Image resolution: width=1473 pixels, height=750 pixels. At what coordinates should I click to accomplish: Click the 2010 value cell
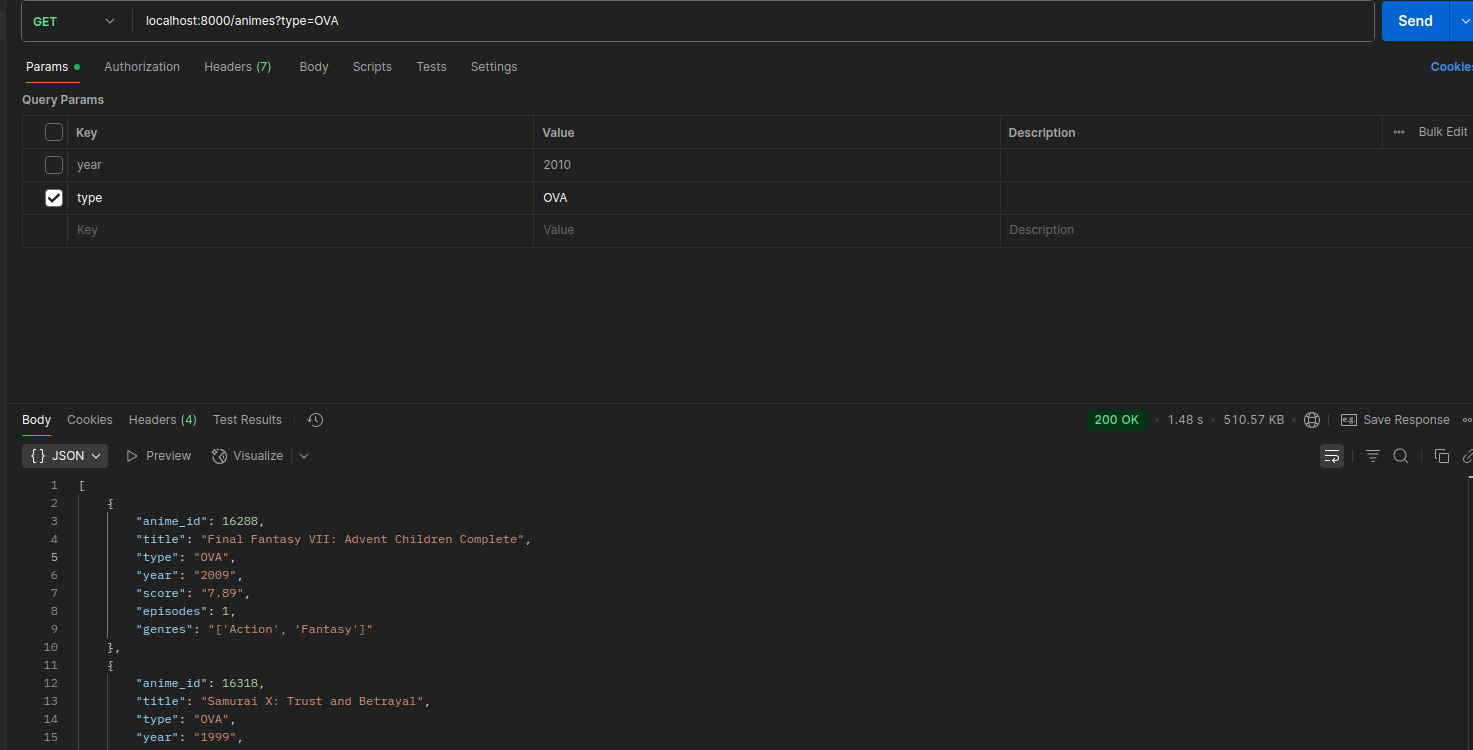pyautogui.click(x=766, y=165)
